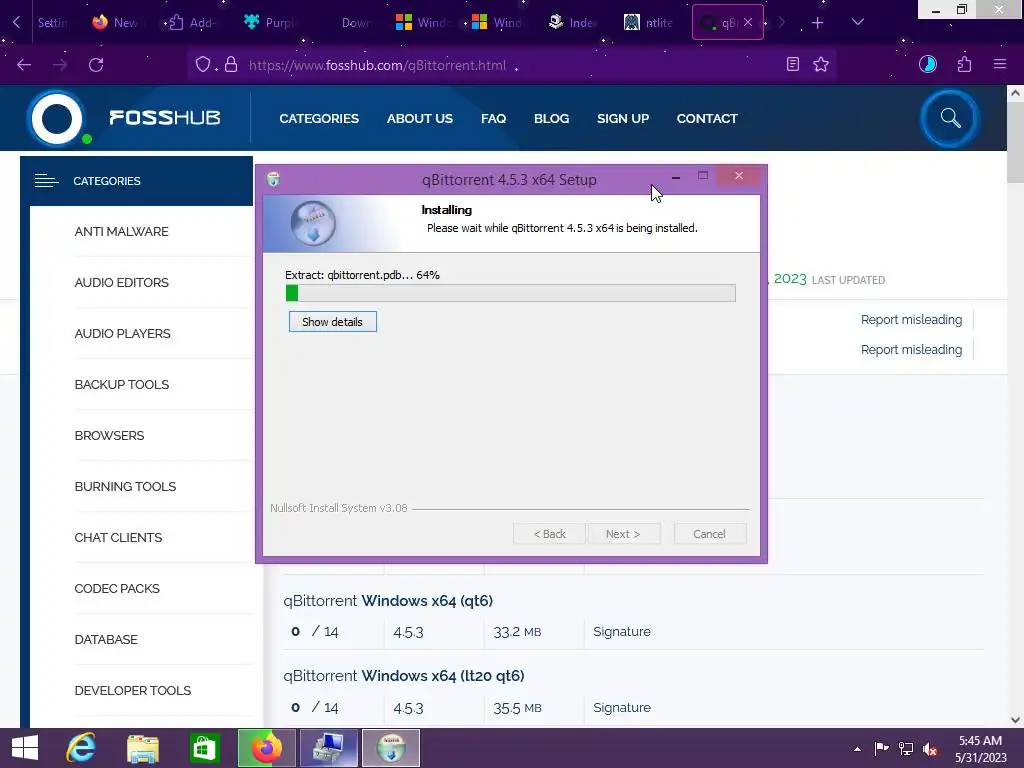Click the FossHub logo
Image resolution: width=1024 pixels, height=768 pixels.
(x=124, y=118)
